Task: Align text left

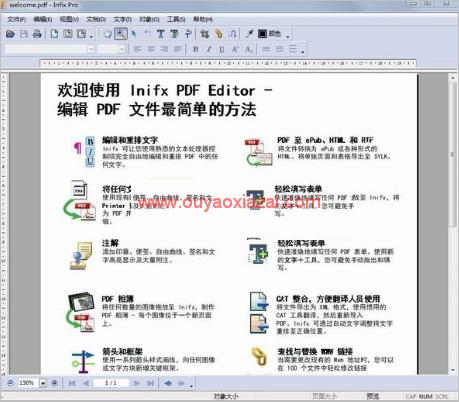Action: (x=137, y=49)
